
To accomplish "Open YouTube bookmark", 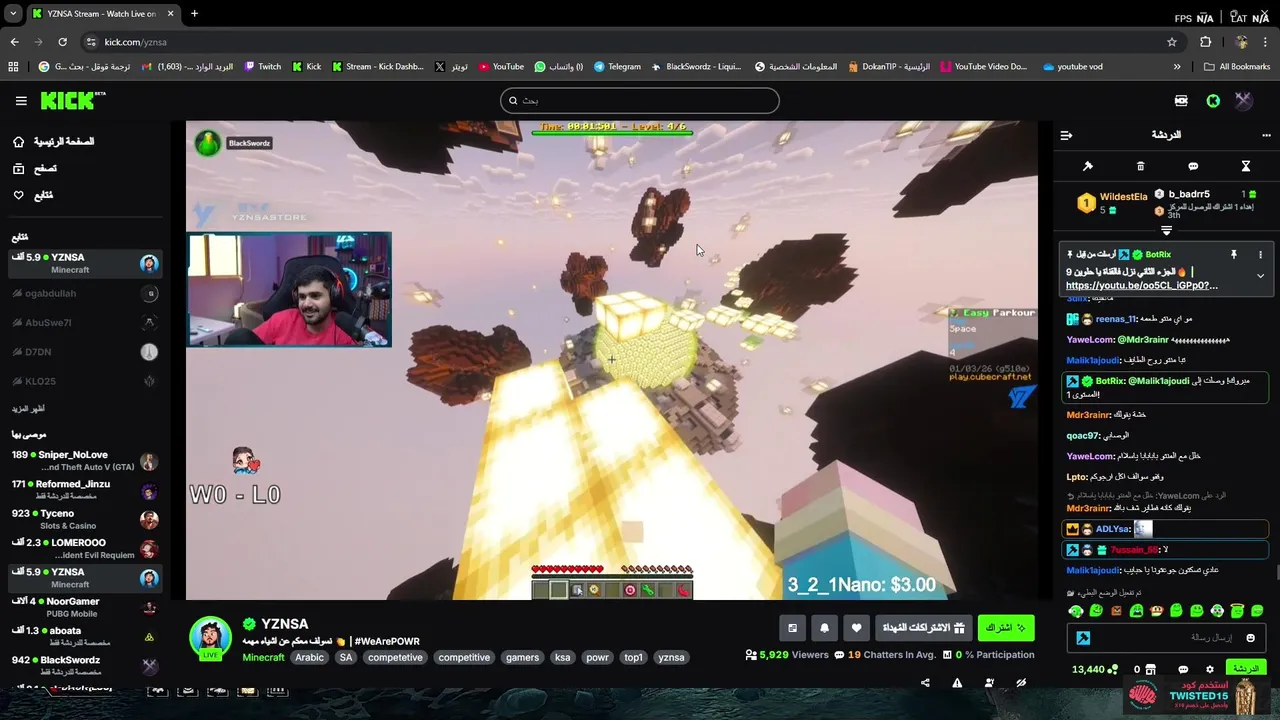I will click(501, 67).
